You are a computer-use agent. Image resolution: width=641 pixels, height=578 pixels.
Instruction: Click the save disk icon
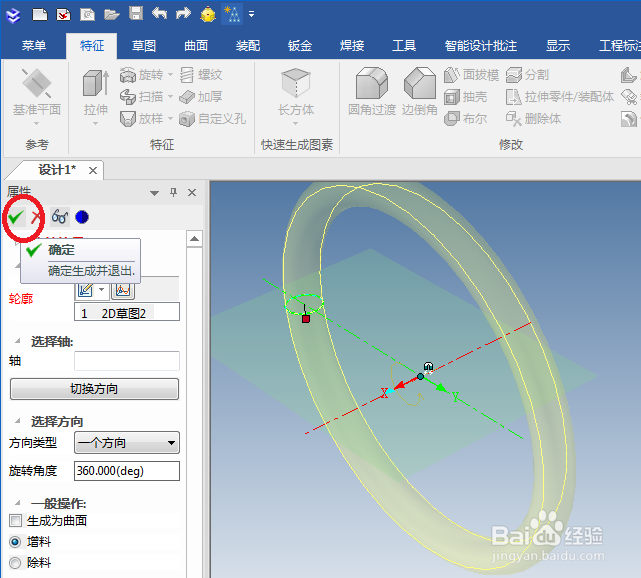point(136,14)
